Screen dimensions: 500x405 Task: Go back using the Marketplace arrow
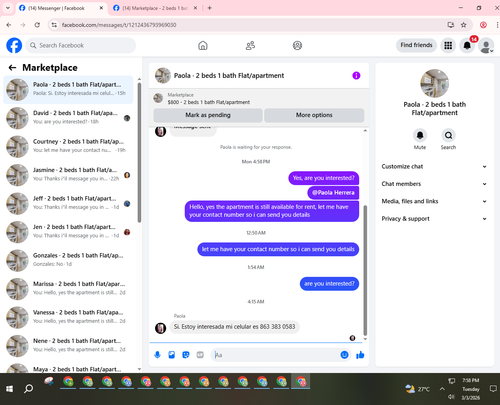(12, 68)
